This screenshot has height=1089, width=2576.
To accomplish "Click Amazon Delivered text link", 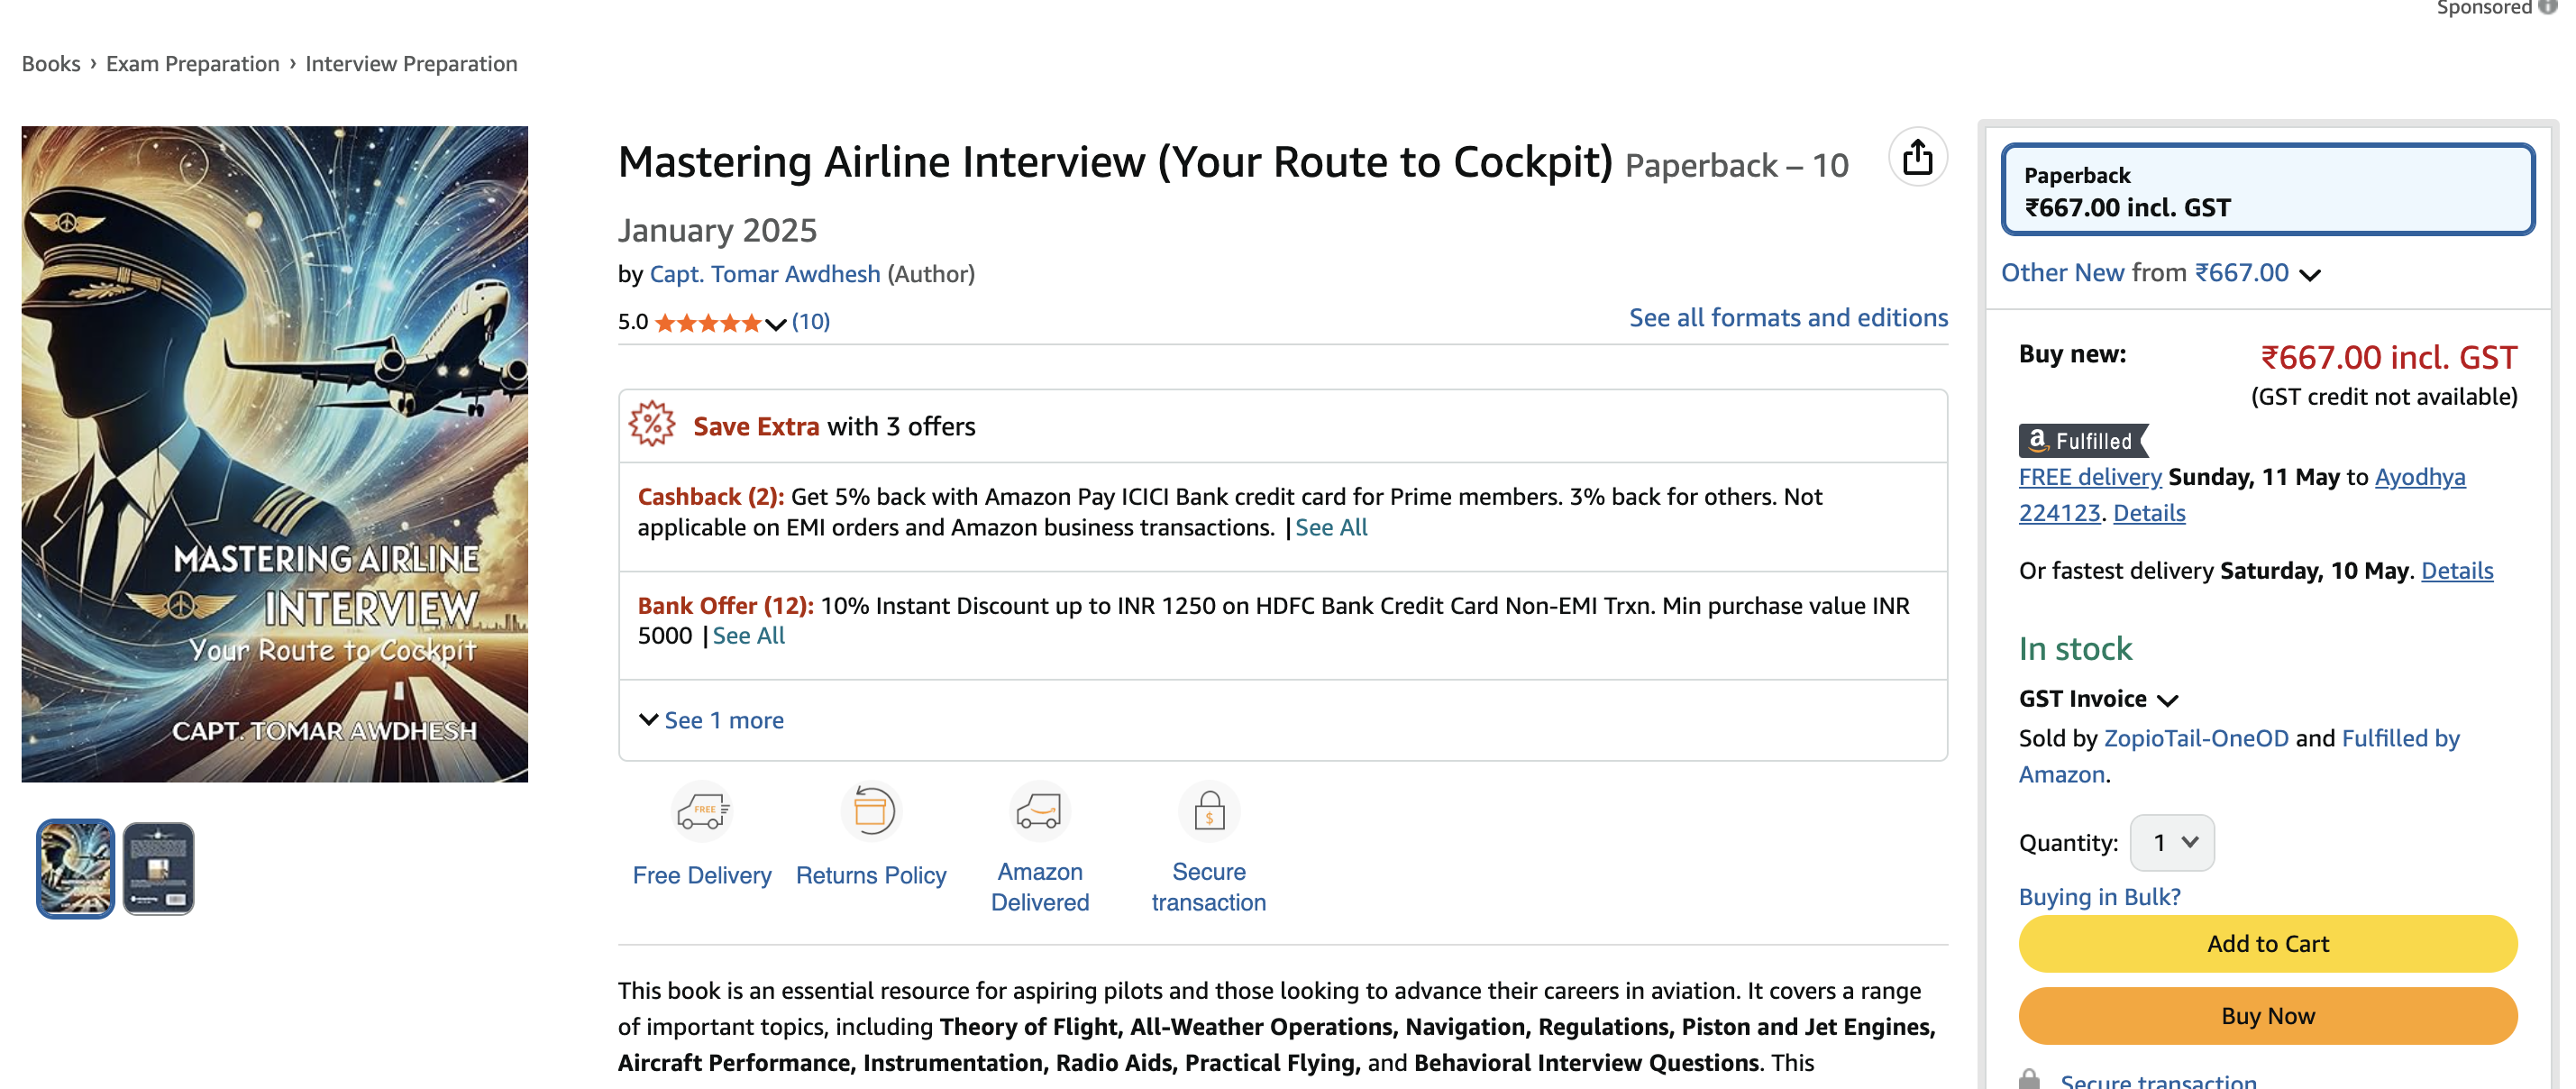I will [1039, 887].
